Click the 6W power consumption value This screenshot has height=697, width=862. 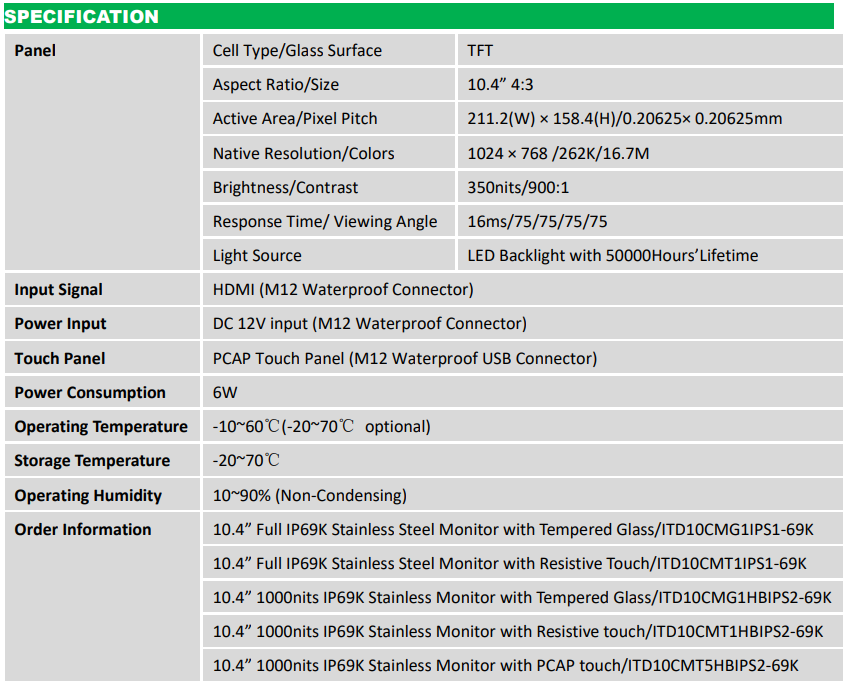click(x=225, y=393)
